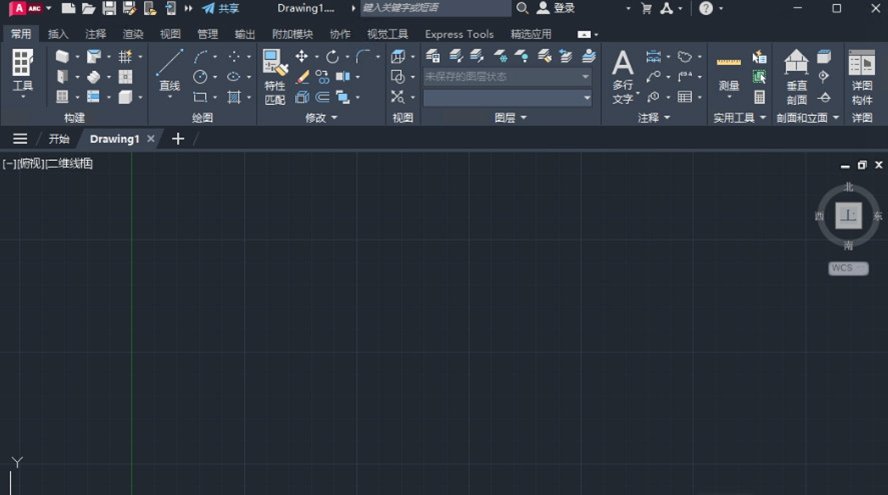Click the 测量 (Measure) ruler icon

coord(728,62)
